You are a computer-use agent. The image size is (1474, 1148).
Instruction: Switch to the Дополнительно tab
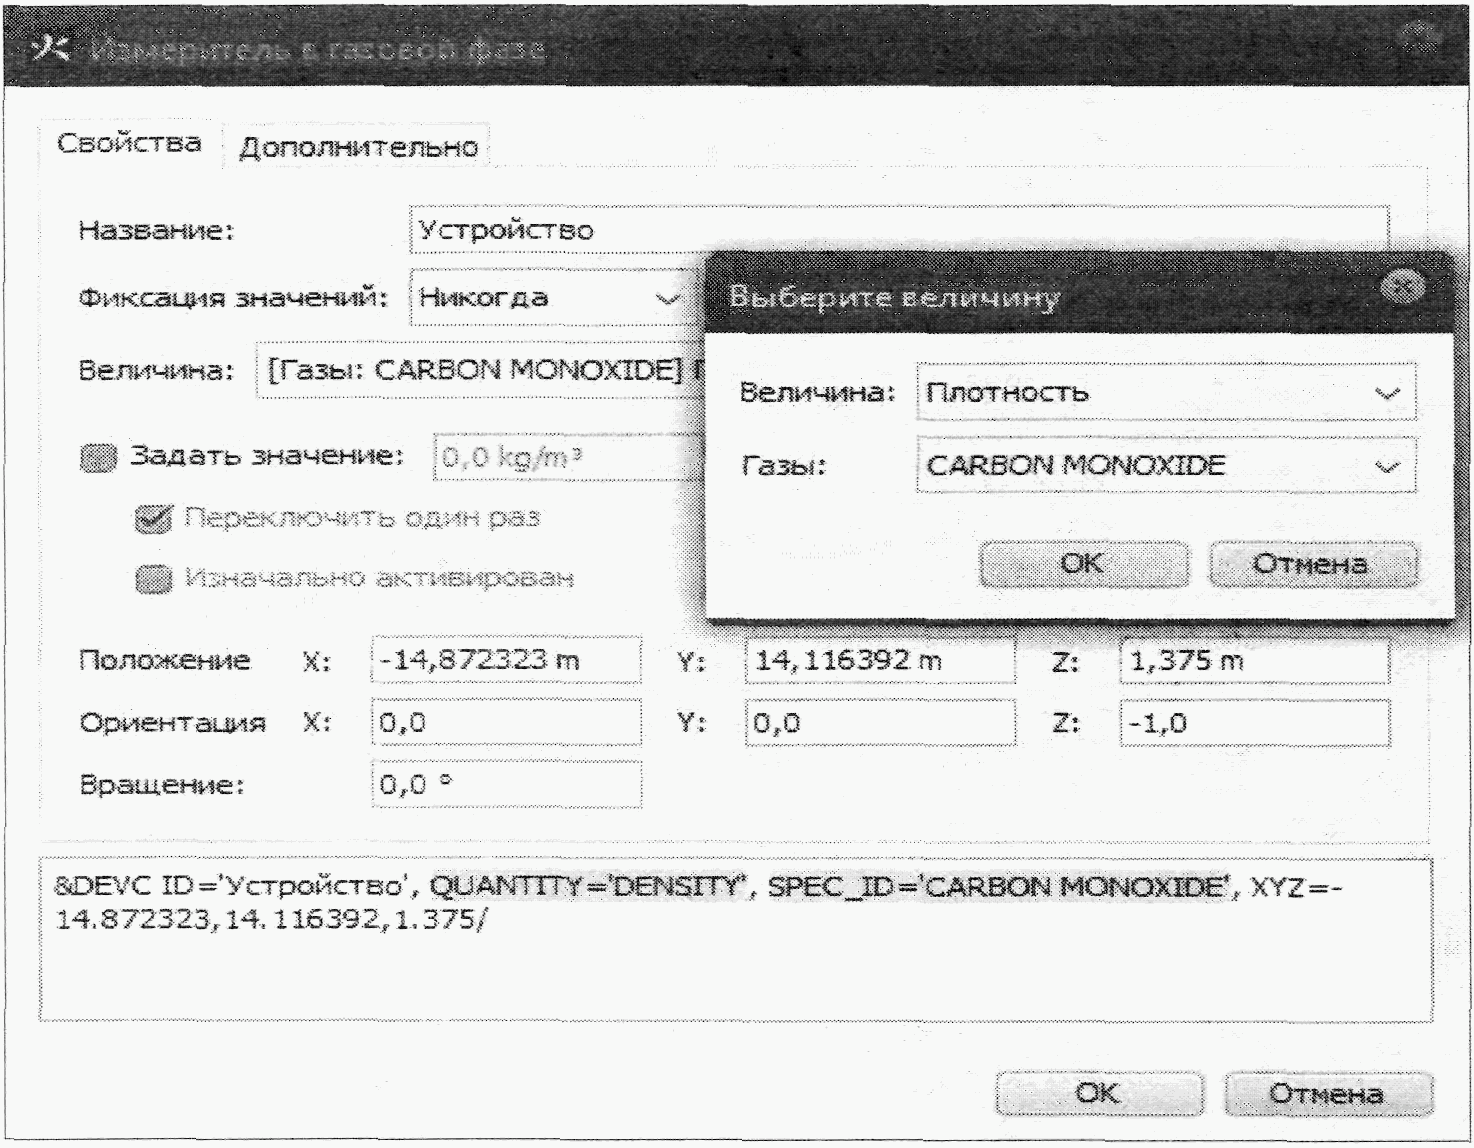[x=358, y=148]
